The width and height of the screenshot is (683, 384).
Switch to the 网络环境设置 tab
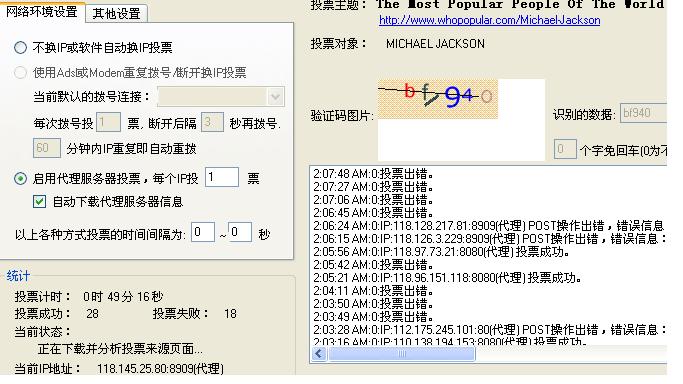[42, 12]
